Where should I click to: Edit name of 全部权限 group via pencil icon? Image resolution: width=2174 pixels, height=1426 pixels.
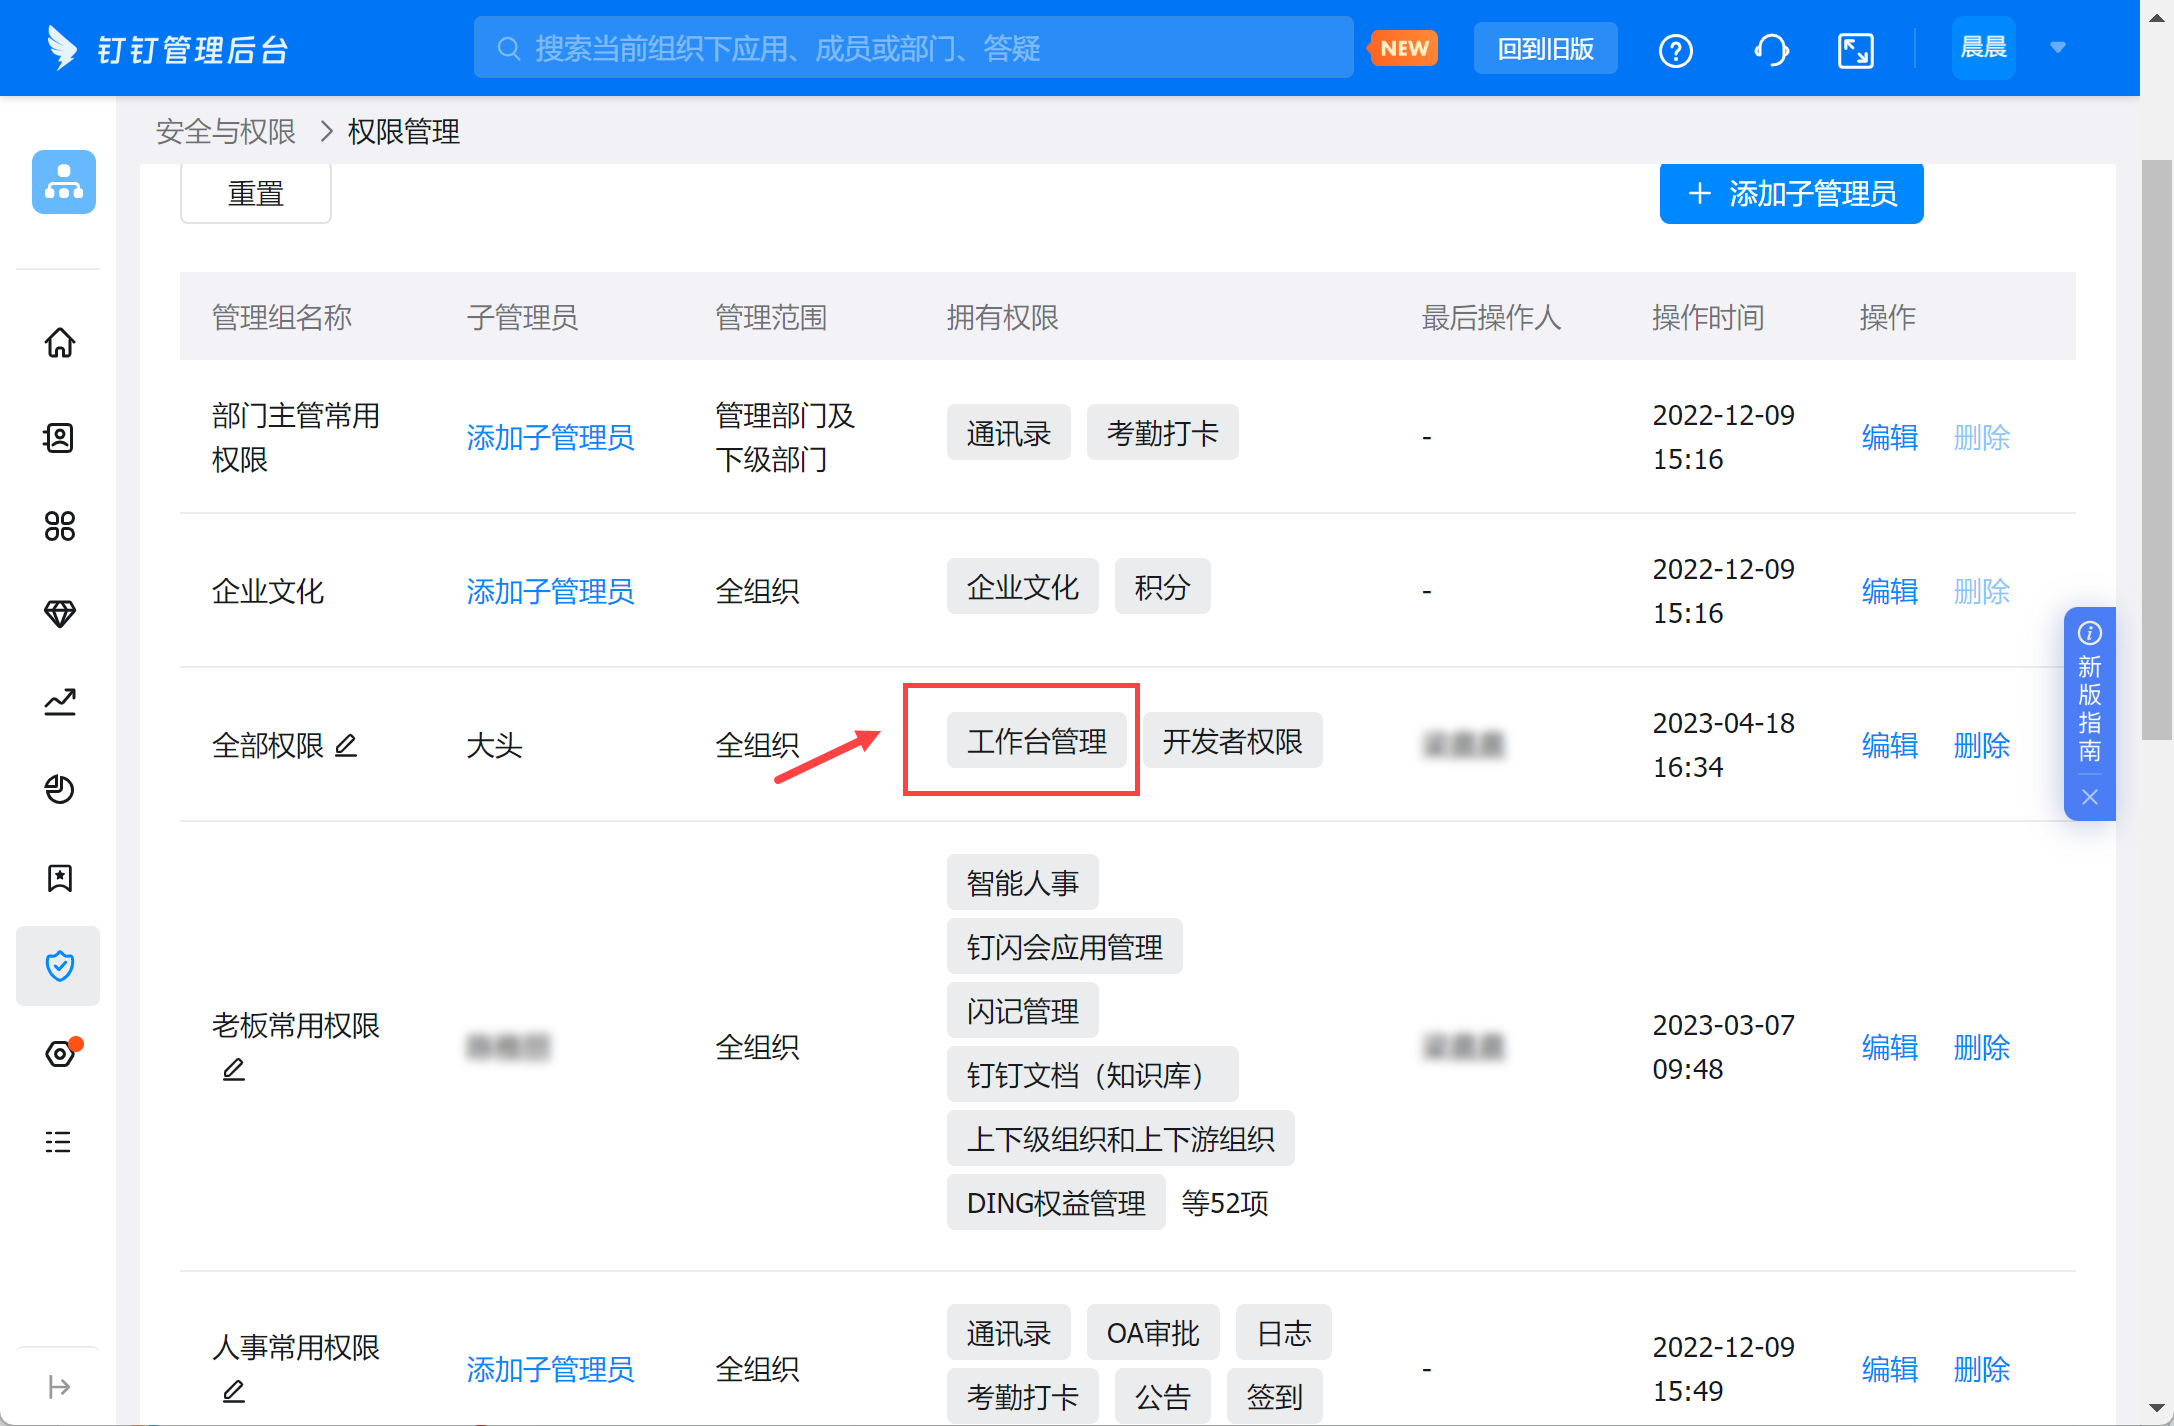tap(346, 745)
